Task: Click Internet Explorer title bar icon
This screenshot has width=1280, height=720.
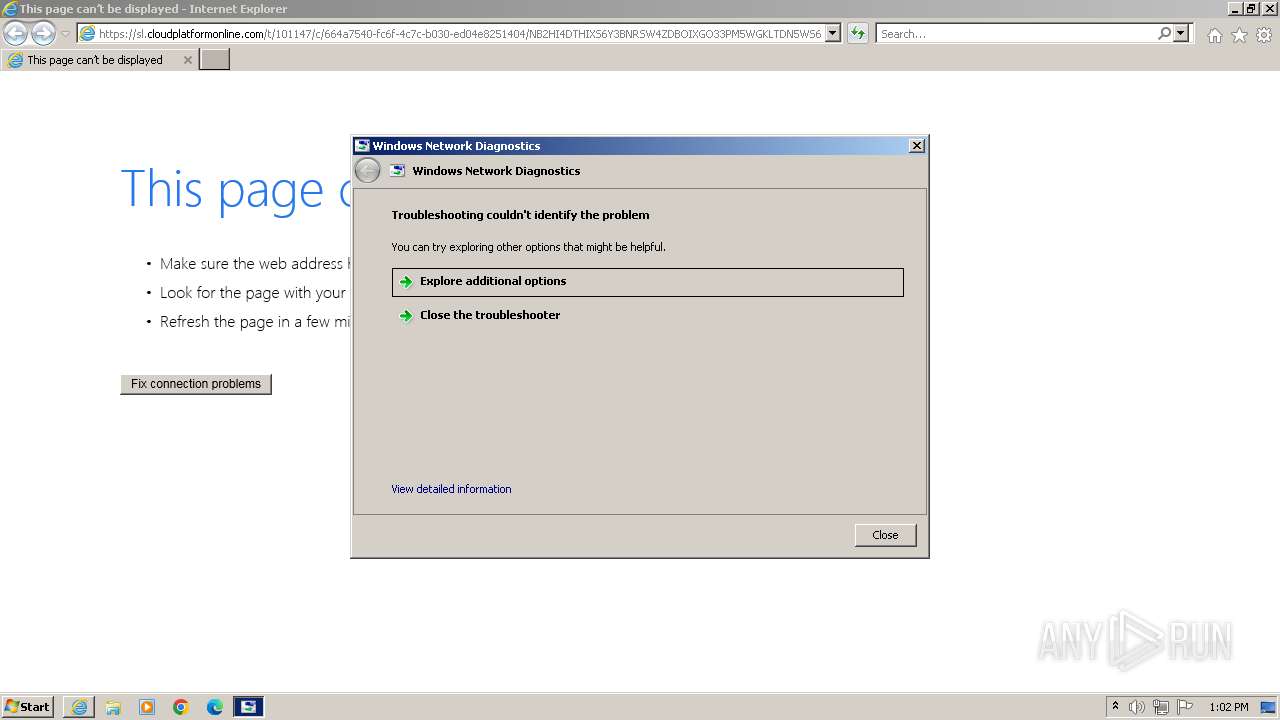Action: (9, 9)
